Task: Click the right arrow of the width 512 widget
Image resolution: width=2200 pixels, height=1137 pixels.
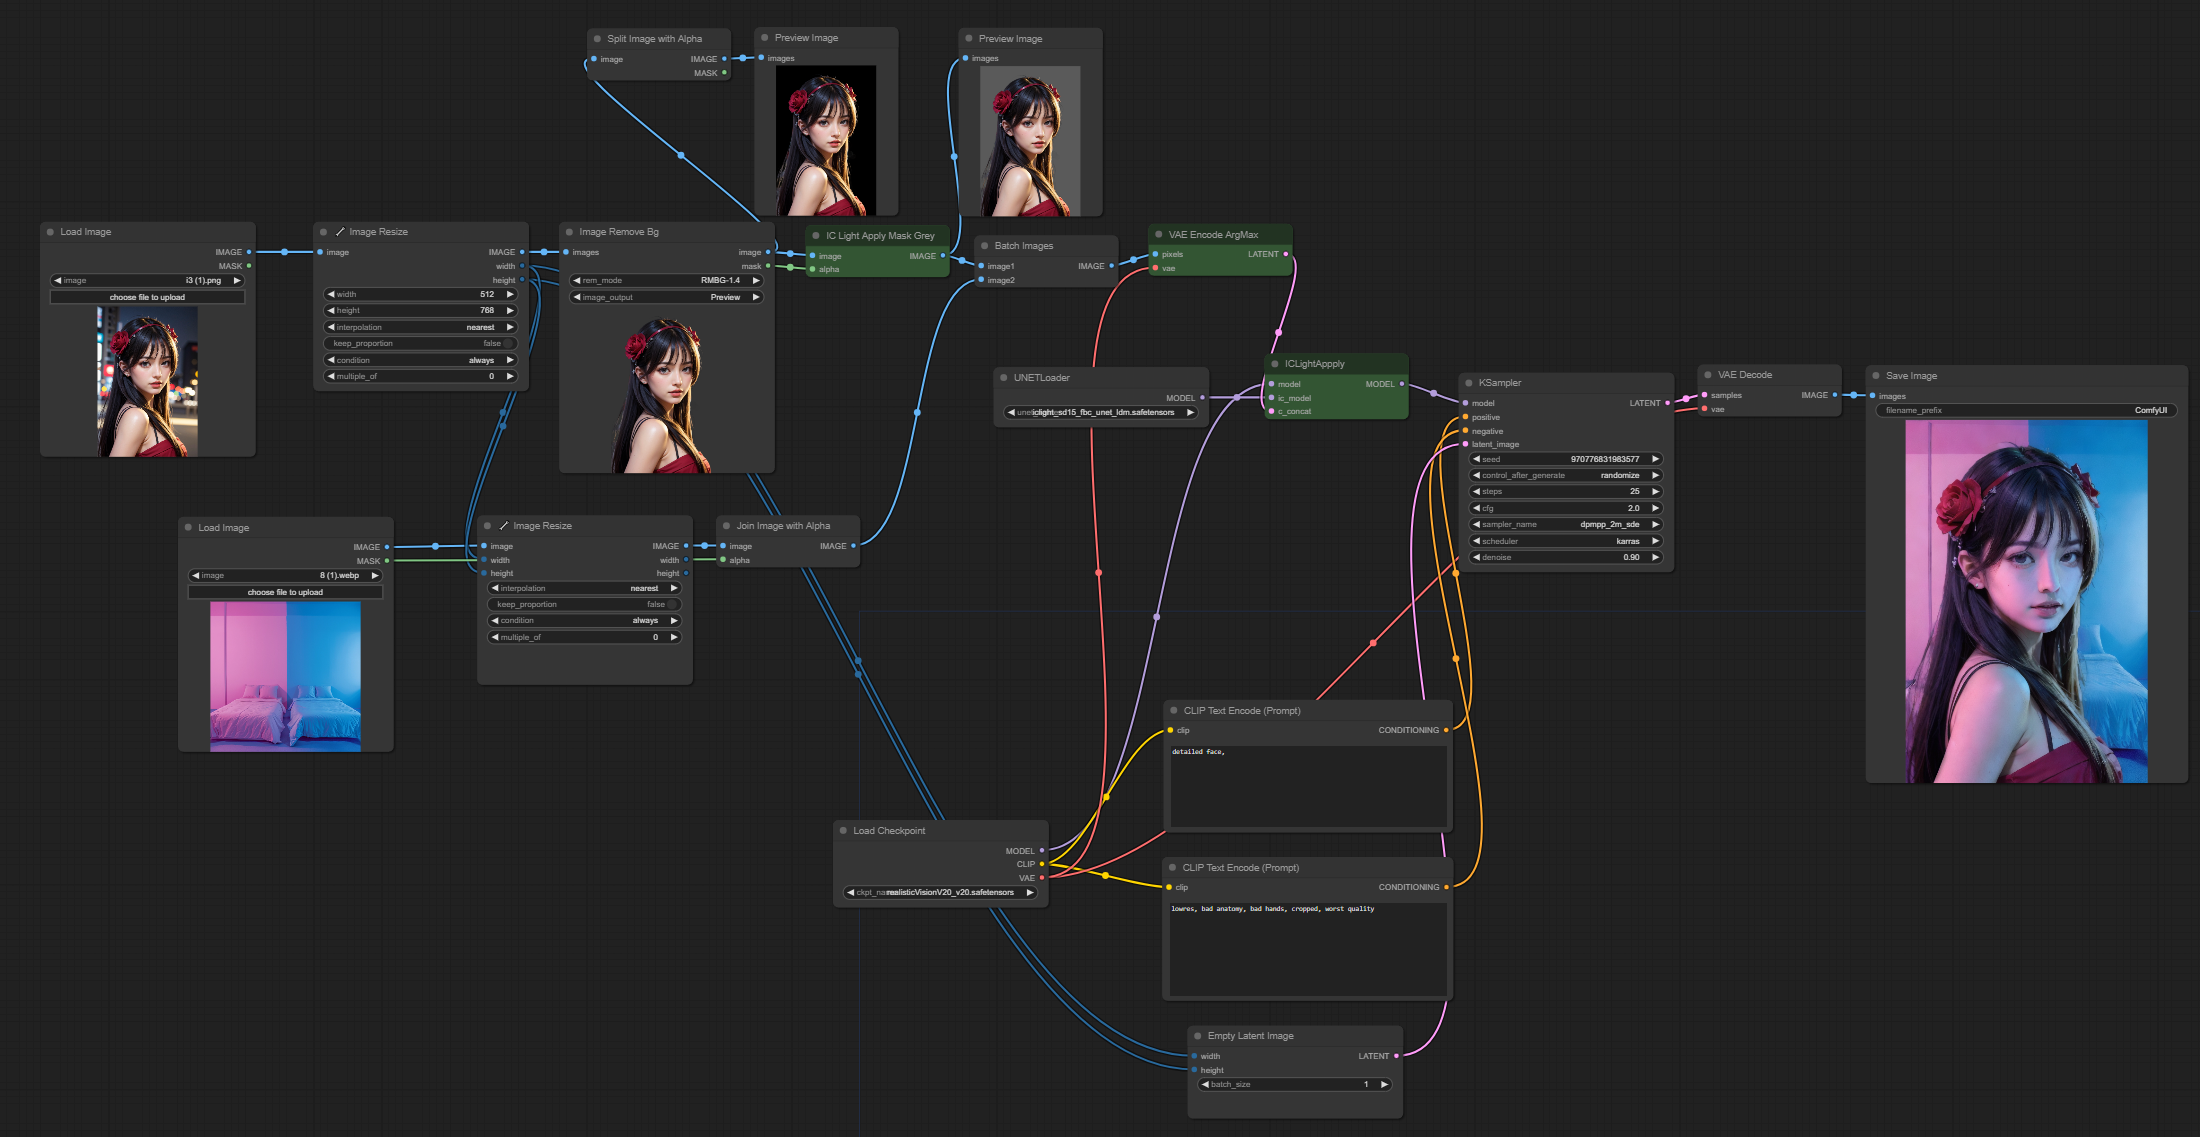Action: (510, 294)
